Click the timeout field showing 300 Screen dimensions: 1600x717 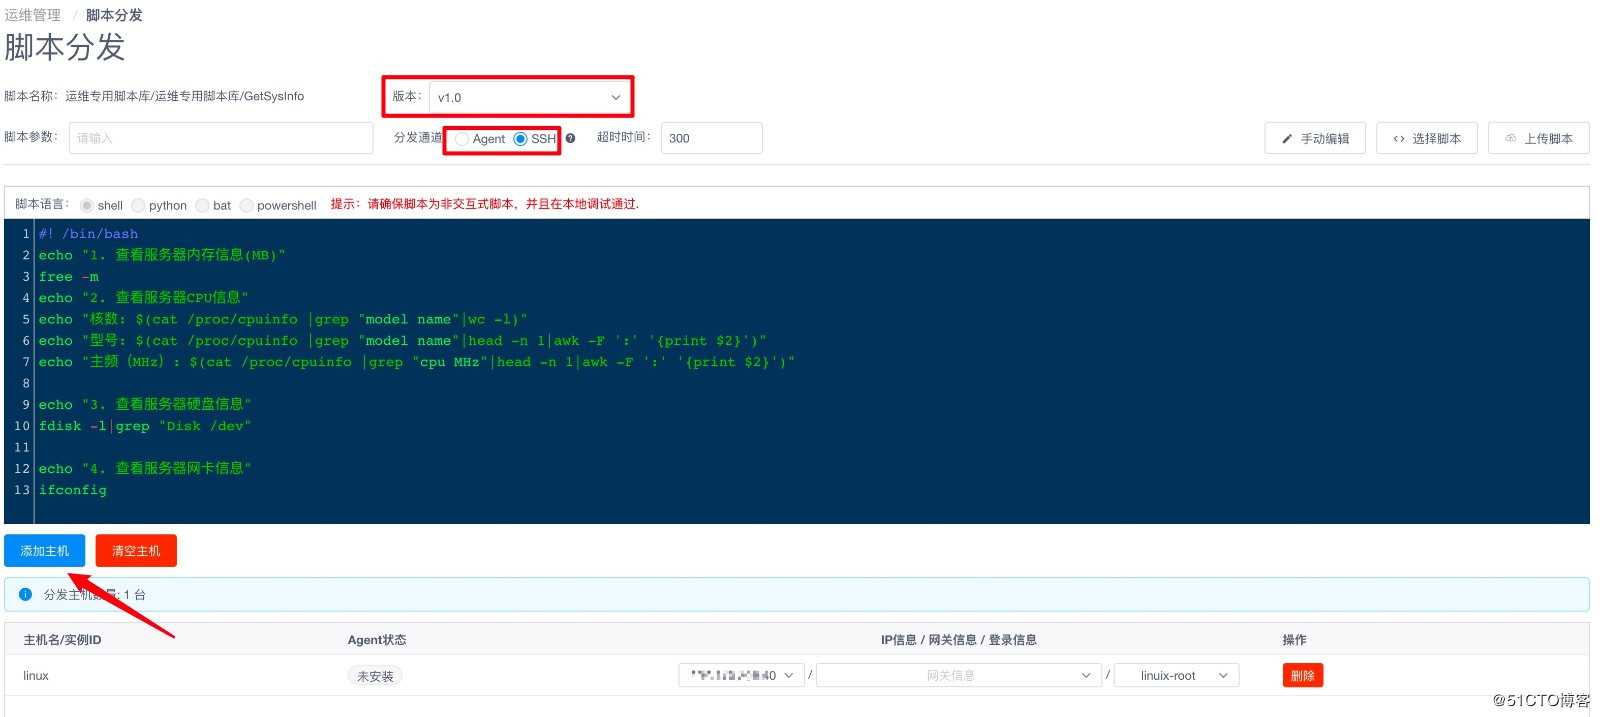[x=712, y=138]
